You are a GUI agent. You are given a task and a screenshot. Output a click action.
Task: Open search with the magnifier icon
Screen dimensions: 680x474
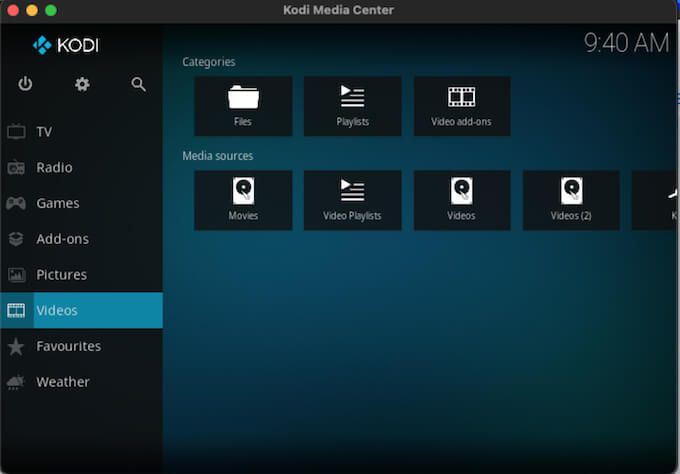[138, 84]
